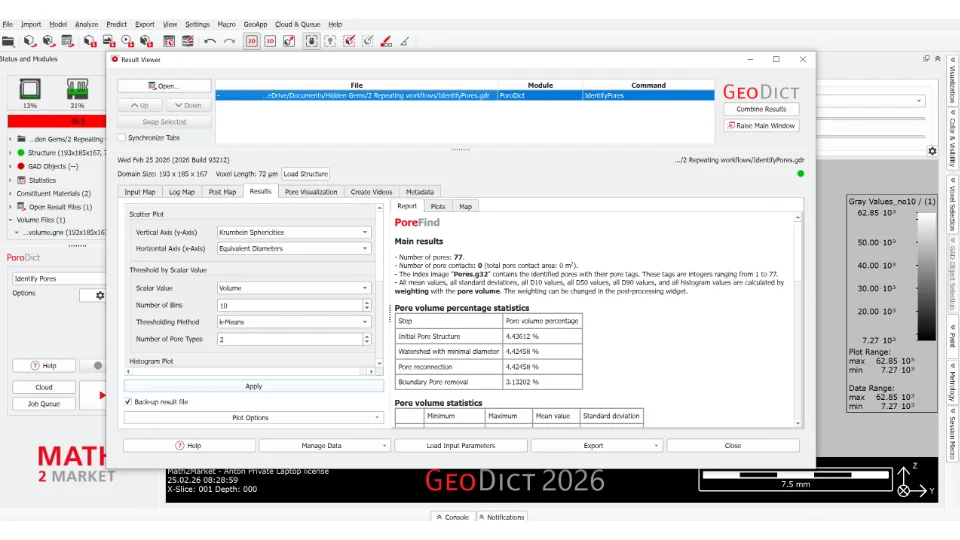960x540 pixels.
Task: Click the gear icon next to Options
Action: [100, 295]
